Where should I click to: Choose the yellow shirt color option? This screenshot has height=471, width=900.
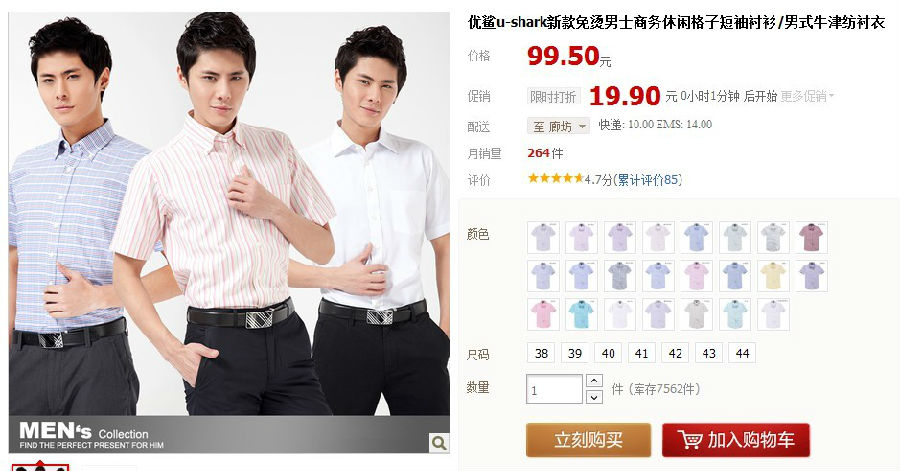[x=773, y=276]
